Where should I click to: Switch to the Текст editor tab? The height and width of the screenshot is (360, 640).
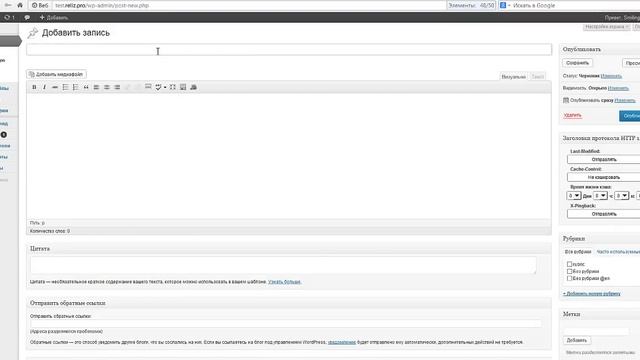[538, 77]
